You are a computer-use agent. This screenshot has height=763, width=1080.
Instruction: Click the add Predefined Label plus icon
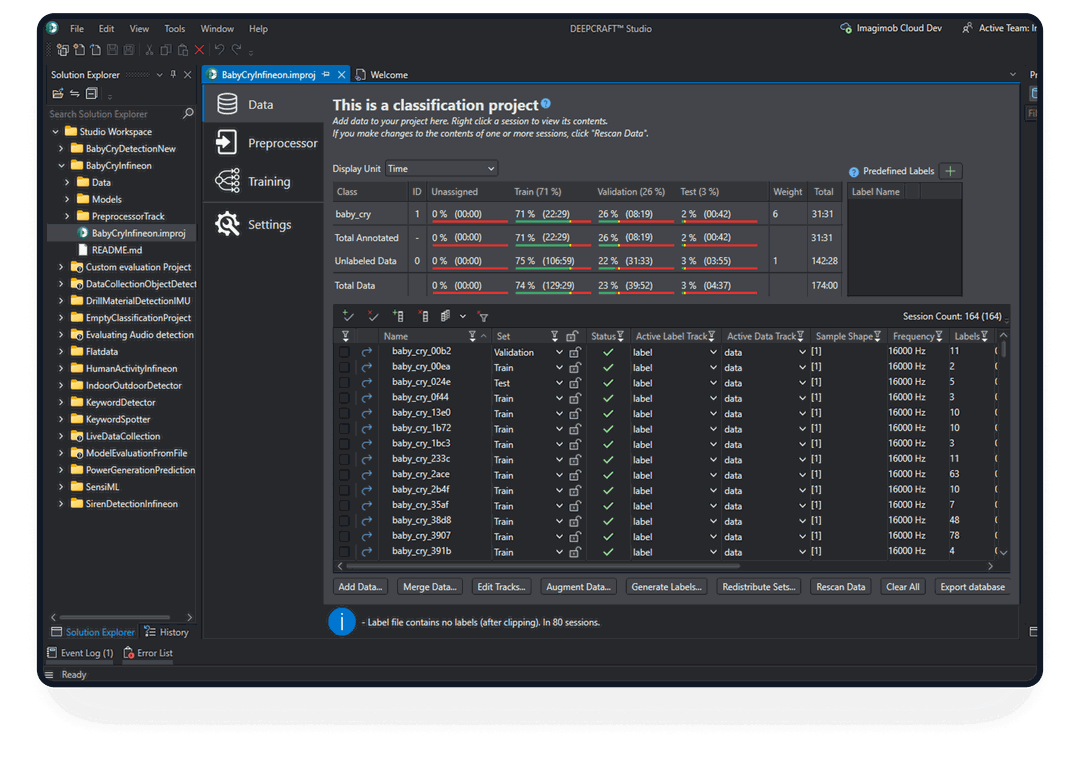tap(951, 171)
